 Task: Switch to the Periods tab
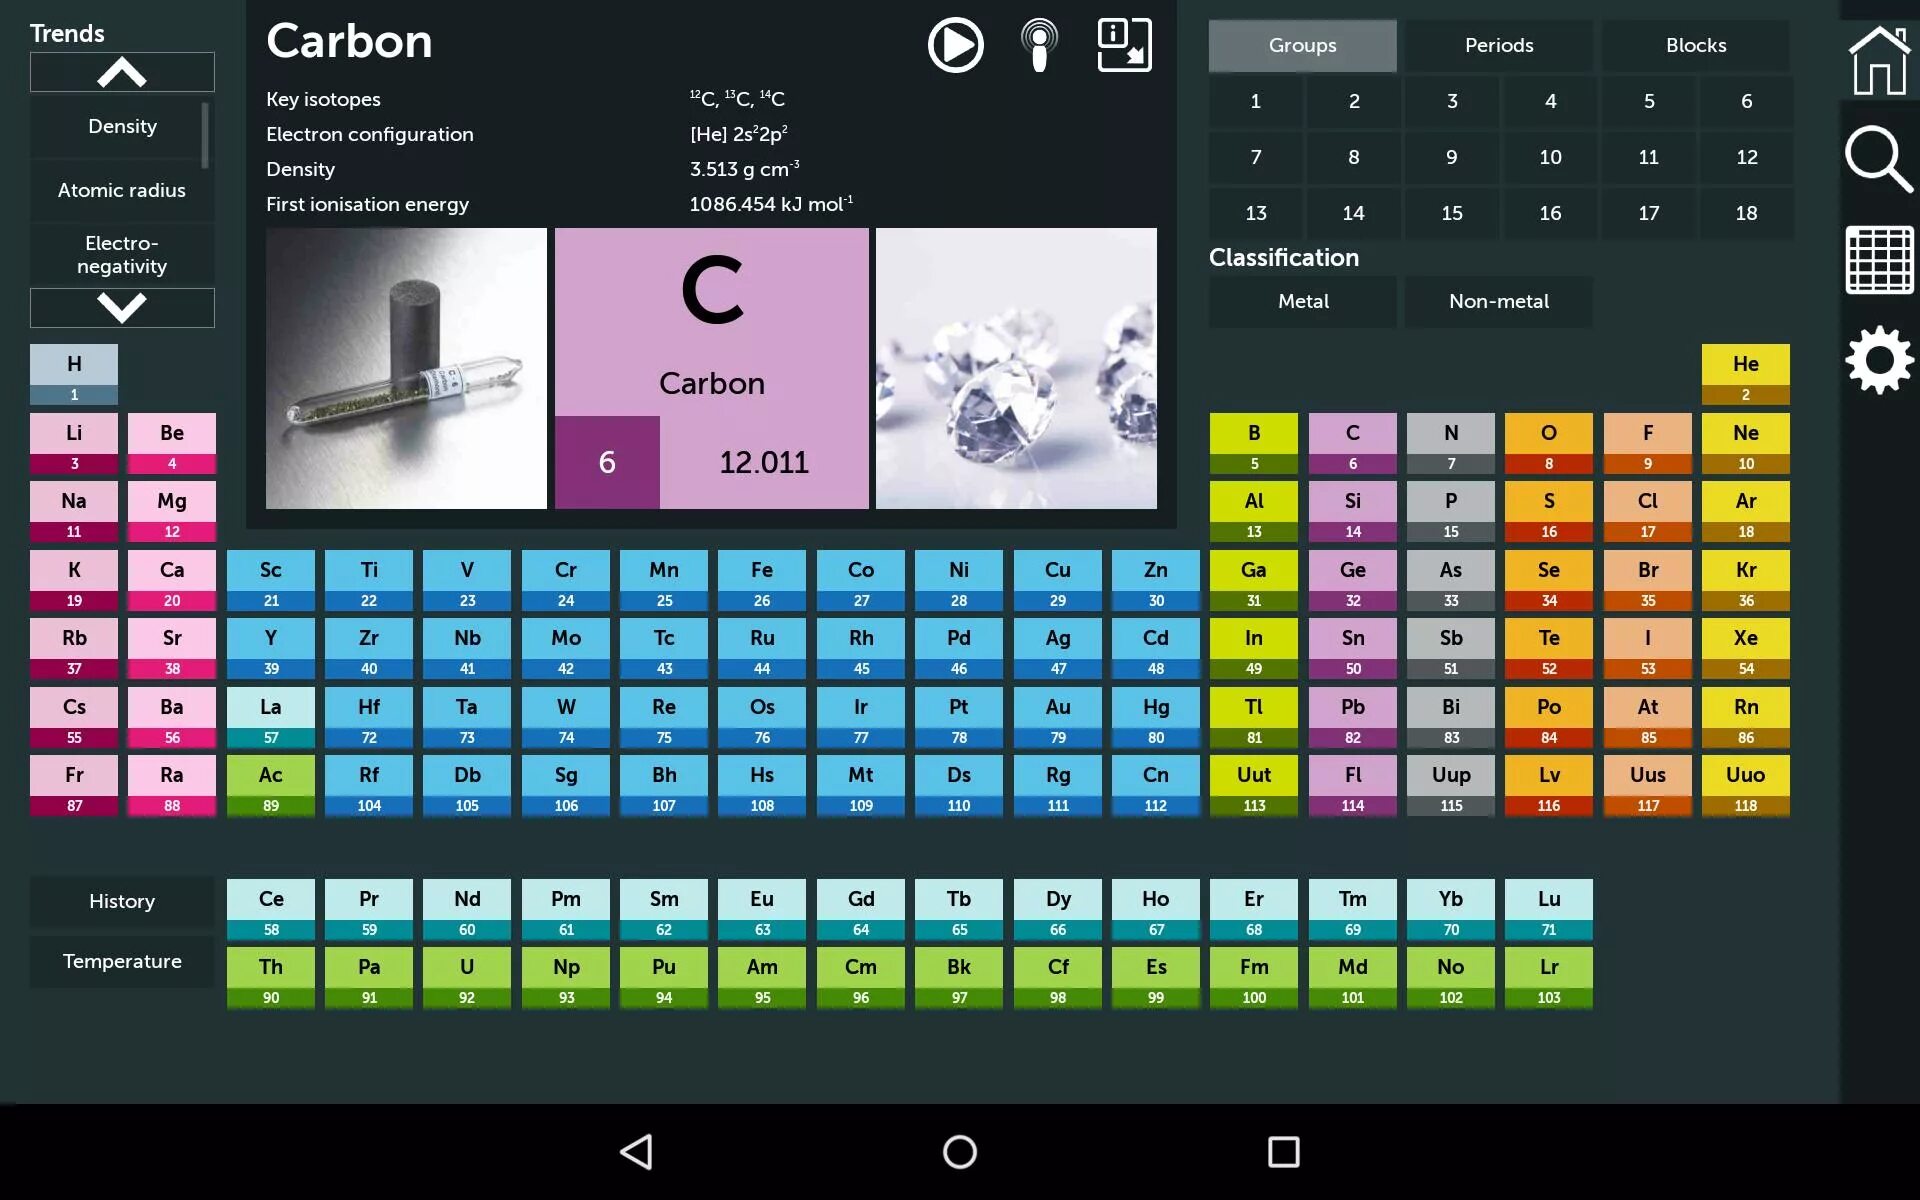tap(1498, 45)
